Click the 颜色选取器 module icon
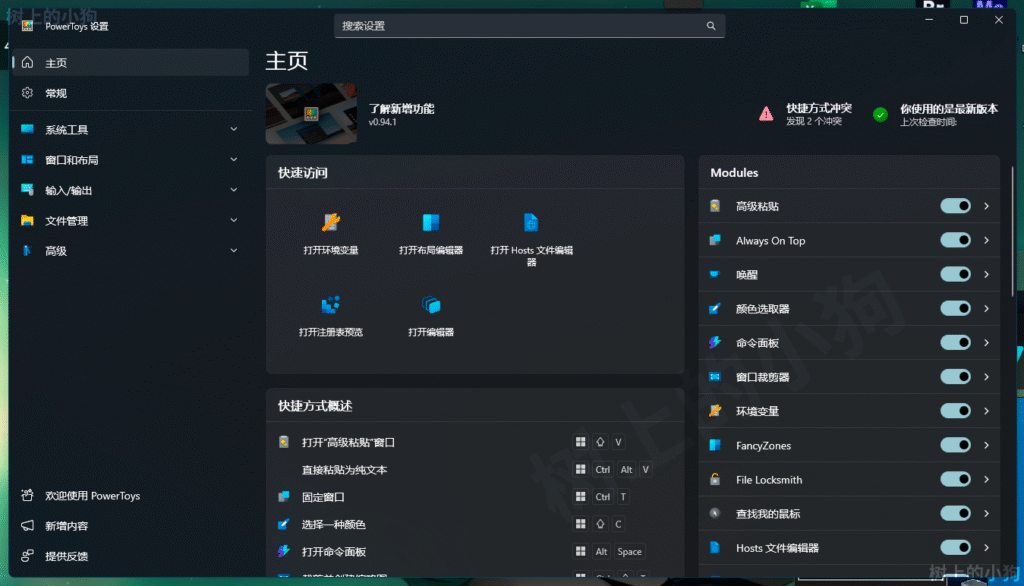The image size is (1024, 586). (715, 308)
